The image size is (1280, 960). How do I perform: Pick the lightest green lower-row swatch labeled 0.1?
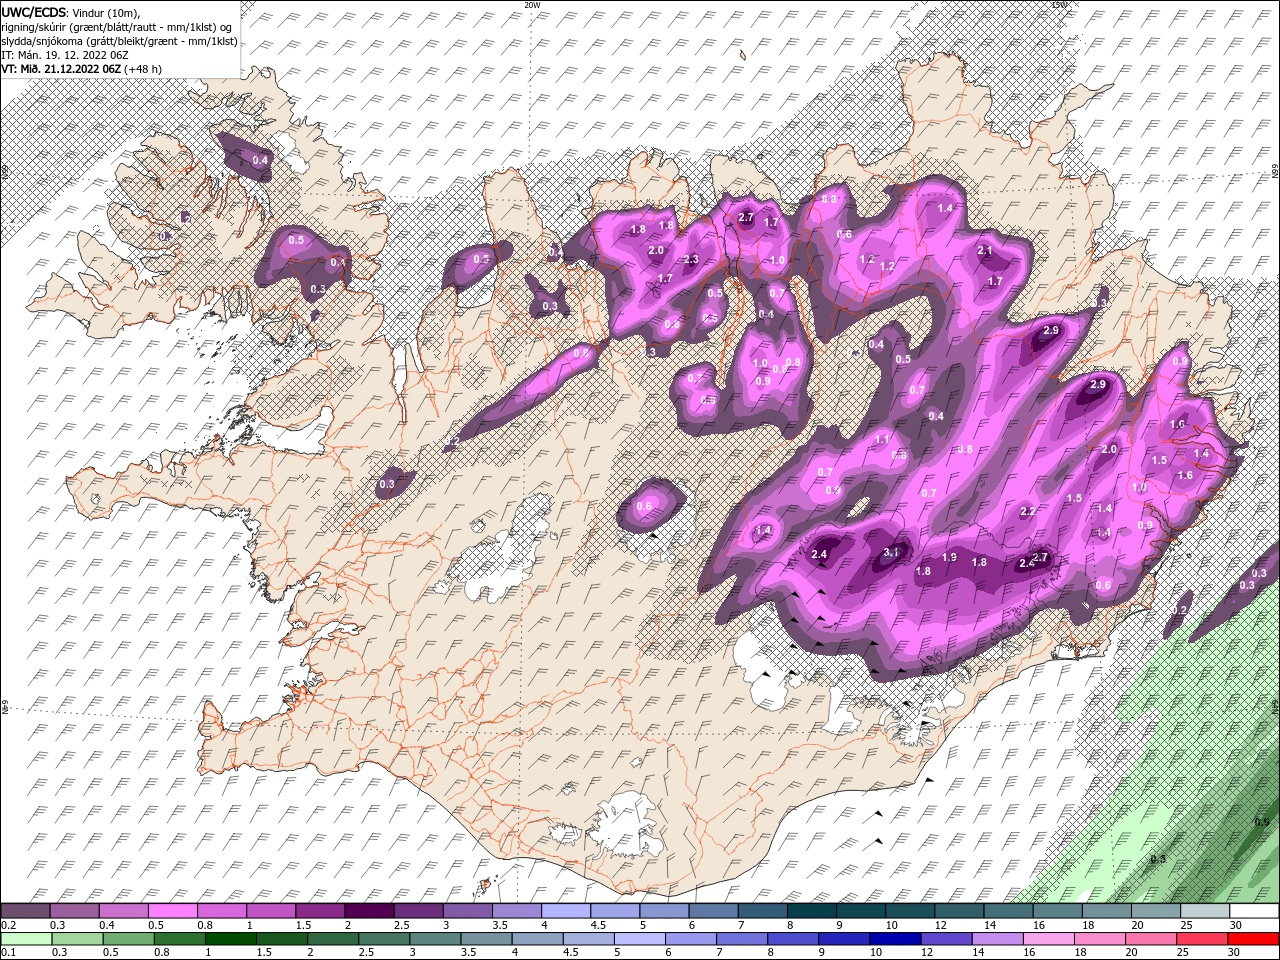click(x=25, y=938)
